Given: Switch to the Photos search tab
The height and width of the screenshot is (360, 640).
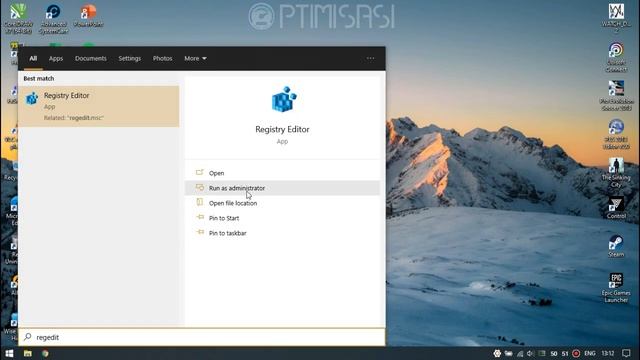Looking at the screenshot, I should [162, 58].
